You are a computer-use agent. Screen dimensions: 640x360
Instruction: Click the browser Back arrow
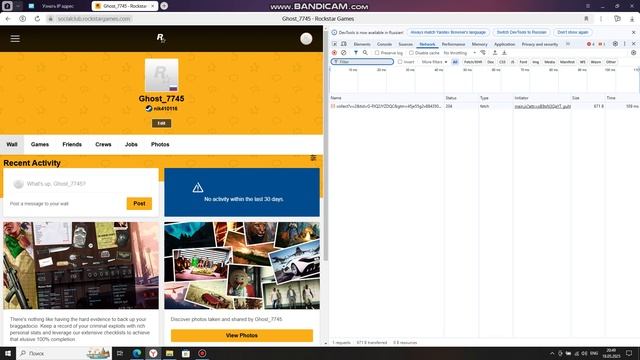8,19
